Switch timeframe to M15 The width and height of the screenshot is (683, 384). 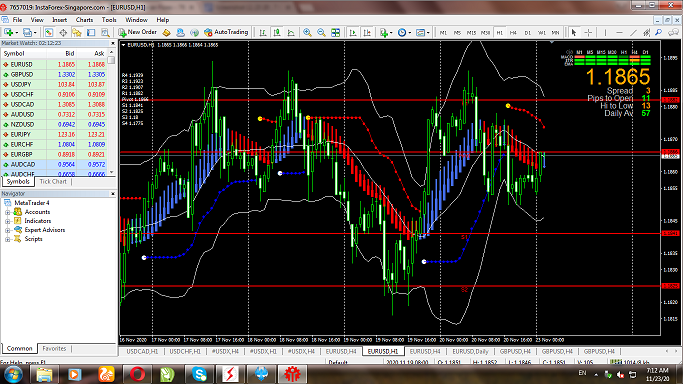tap(471, 33)
